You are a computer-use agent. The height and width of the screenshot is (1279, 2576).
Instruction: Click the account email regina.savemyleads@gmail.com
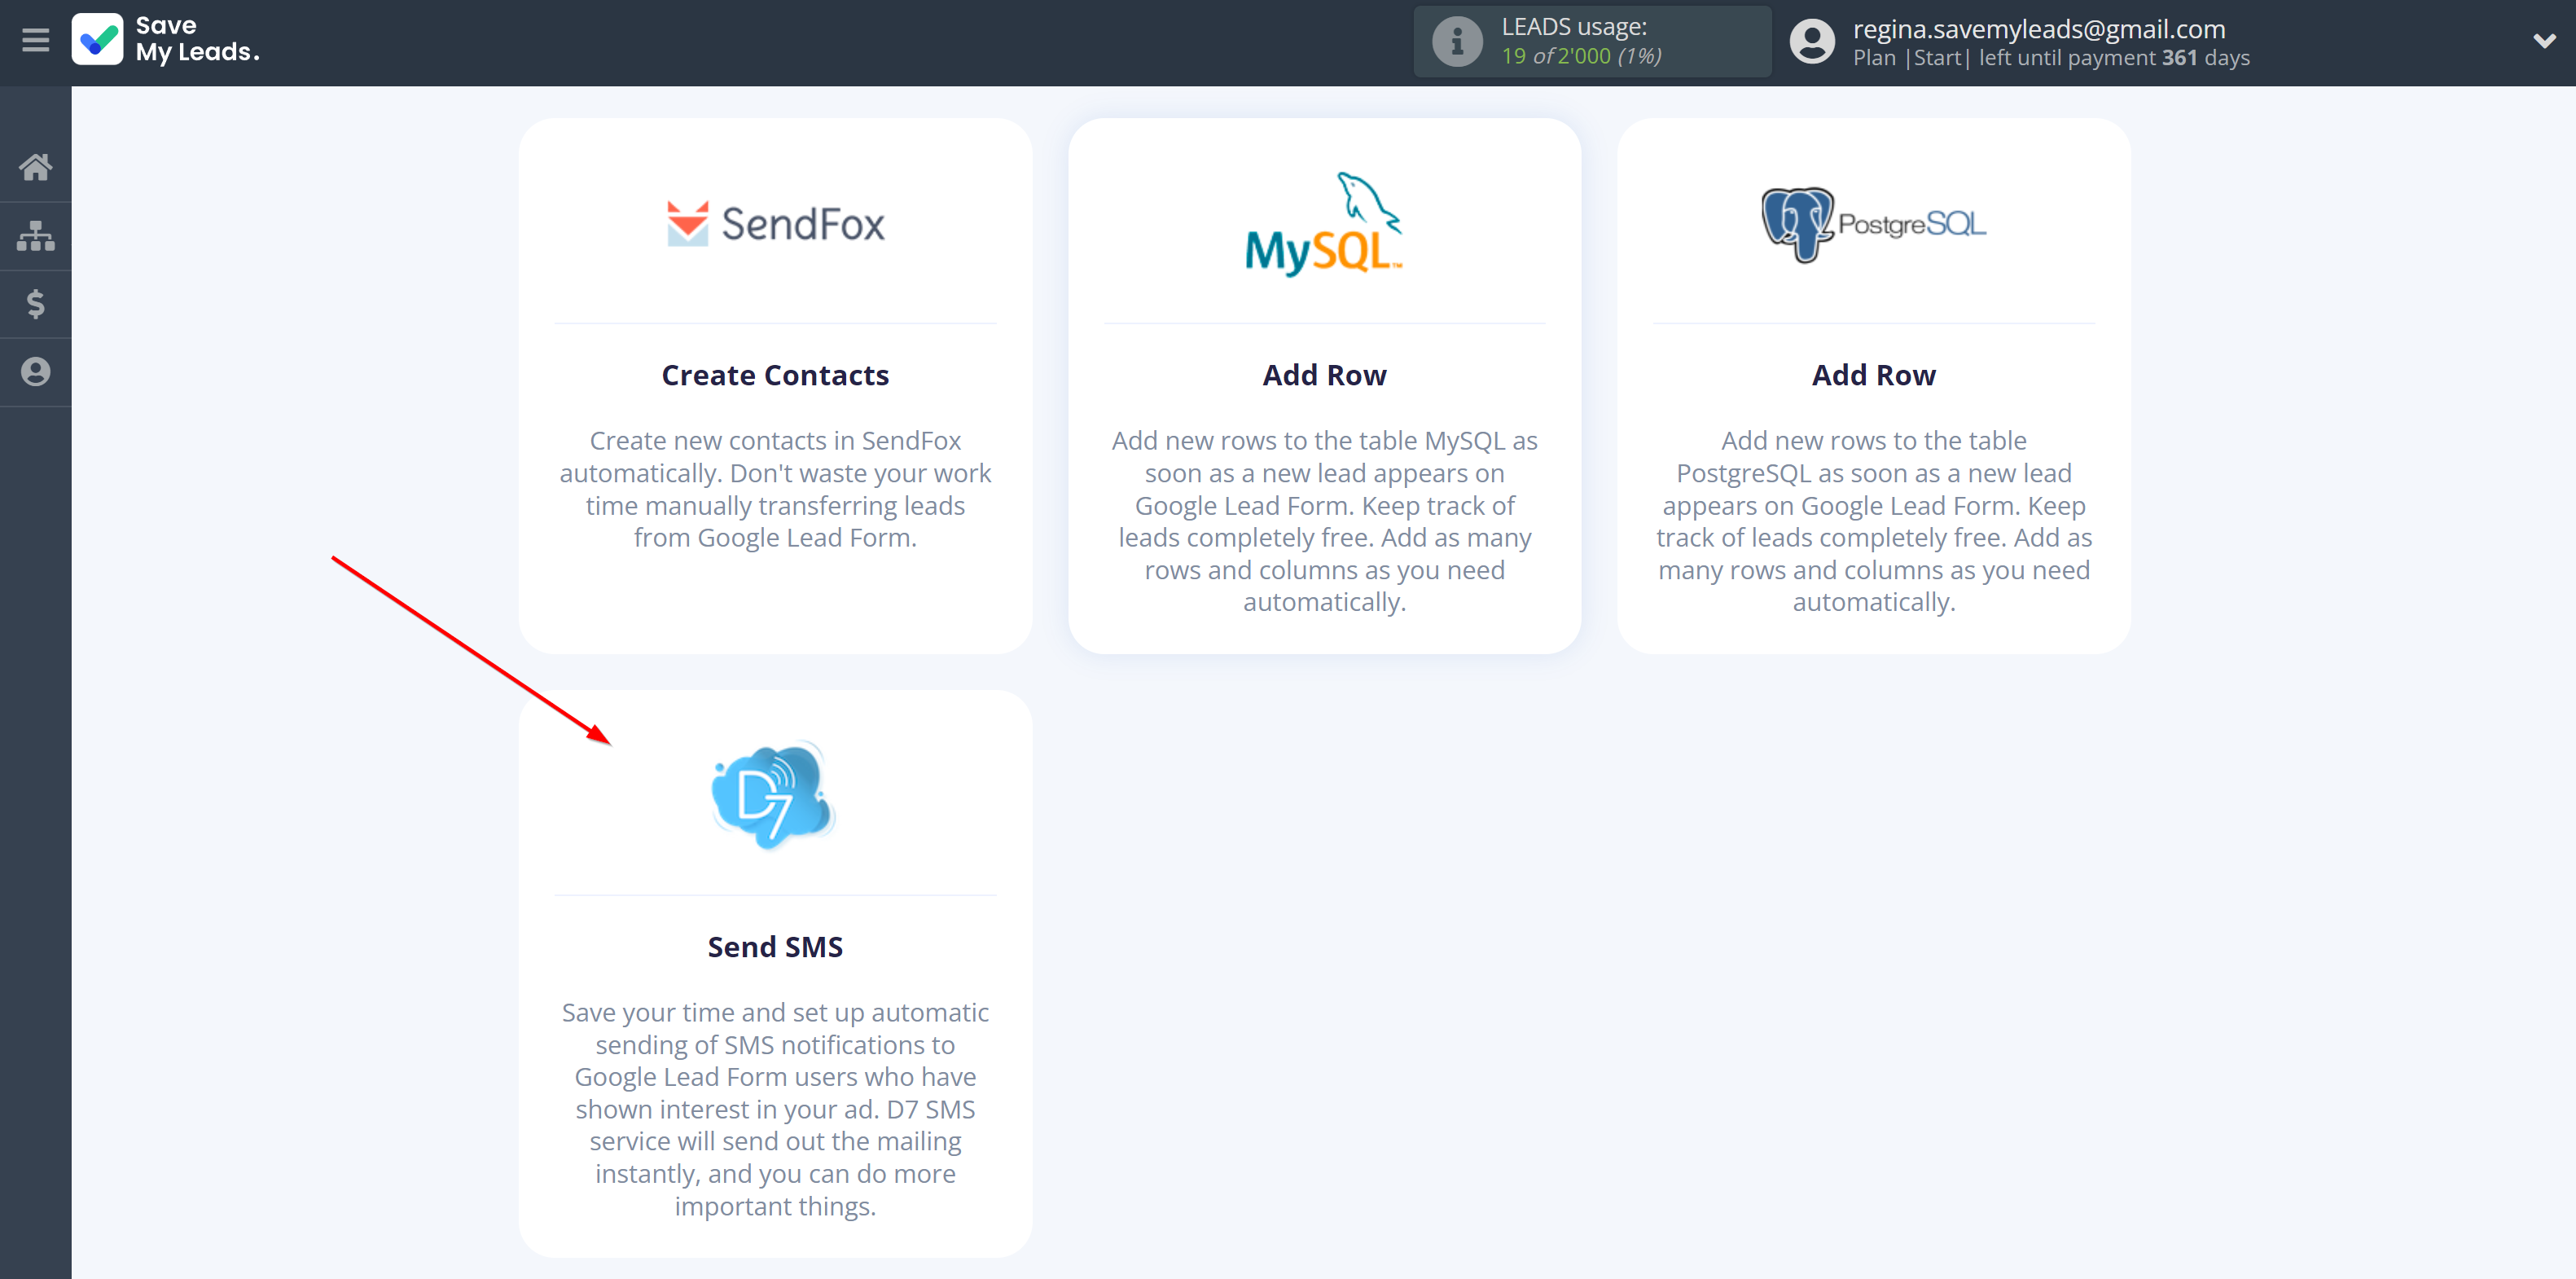click(2039, 29)
